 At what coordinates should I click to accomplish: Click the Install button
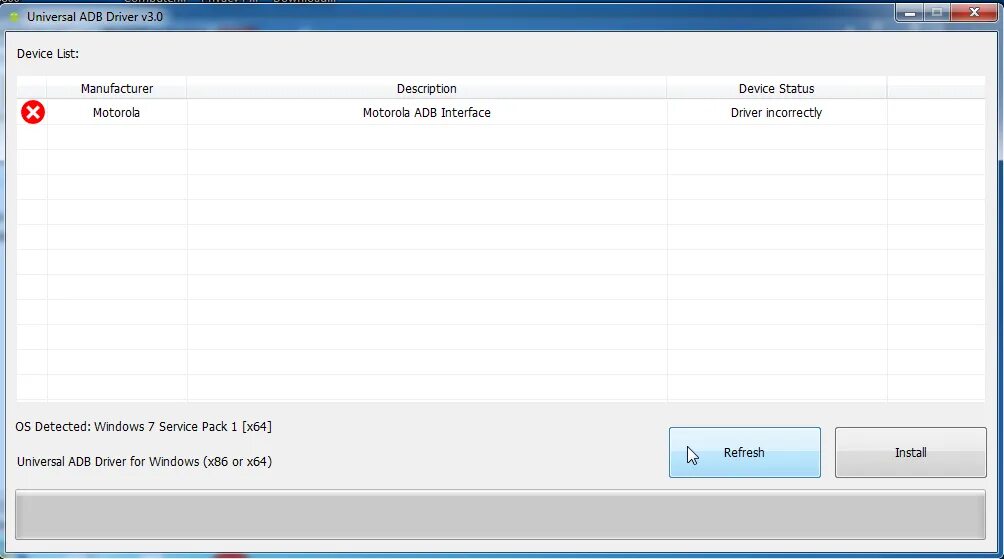coord(911,452)
